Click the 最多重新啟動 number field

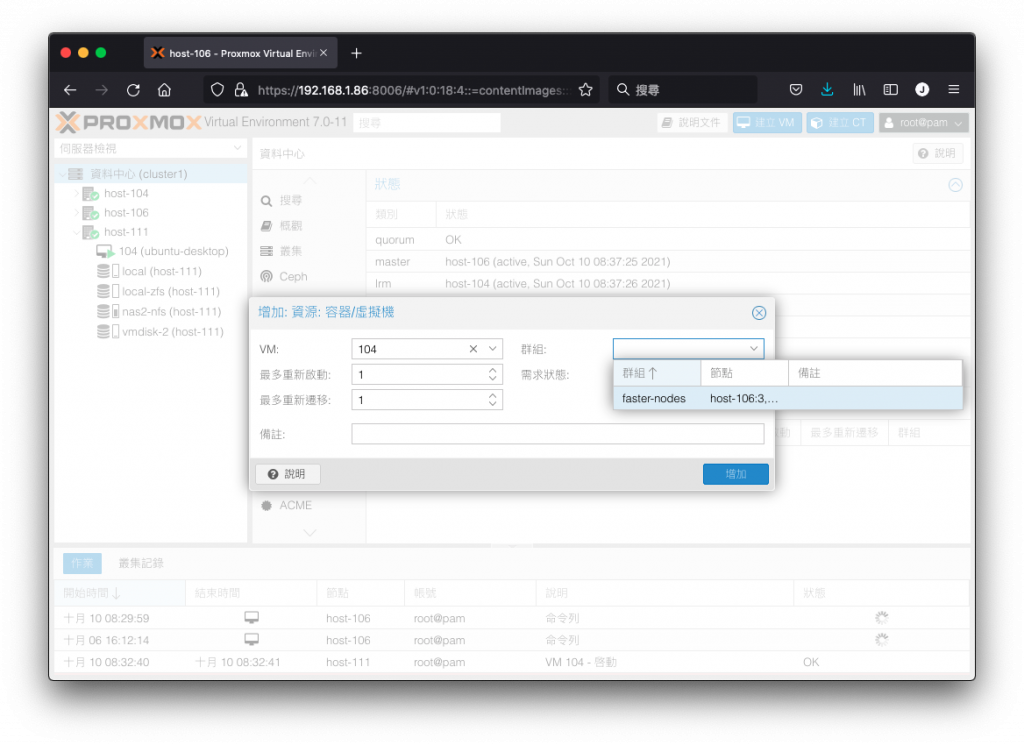419,375
